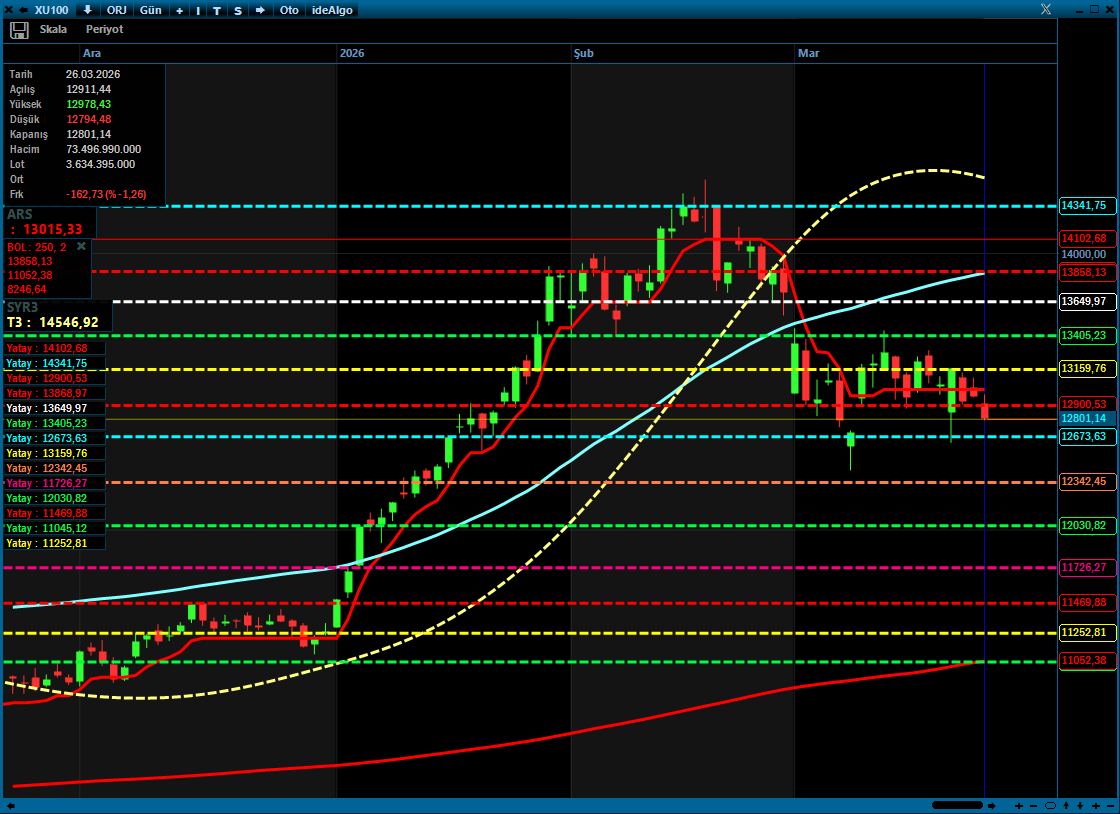The width and height of the screenshot is (1120, 814).
Task: Click the minus icon left of ellipse icon
Action: point(1034,805)
